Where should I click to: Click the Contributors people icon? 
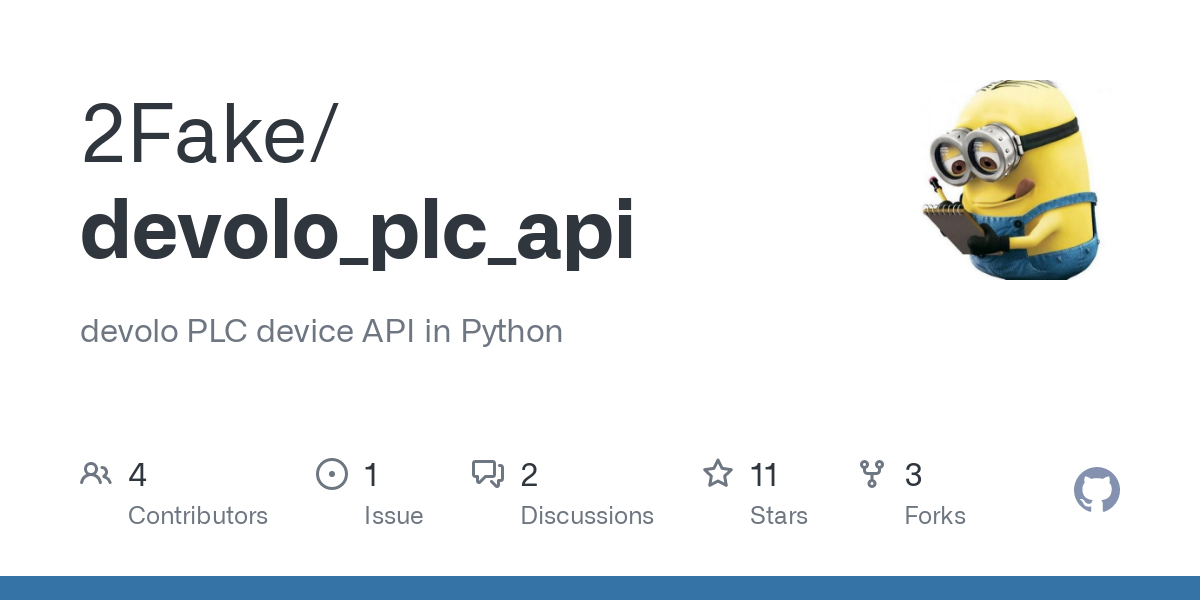pyautogui.click(x=96, y=474)
